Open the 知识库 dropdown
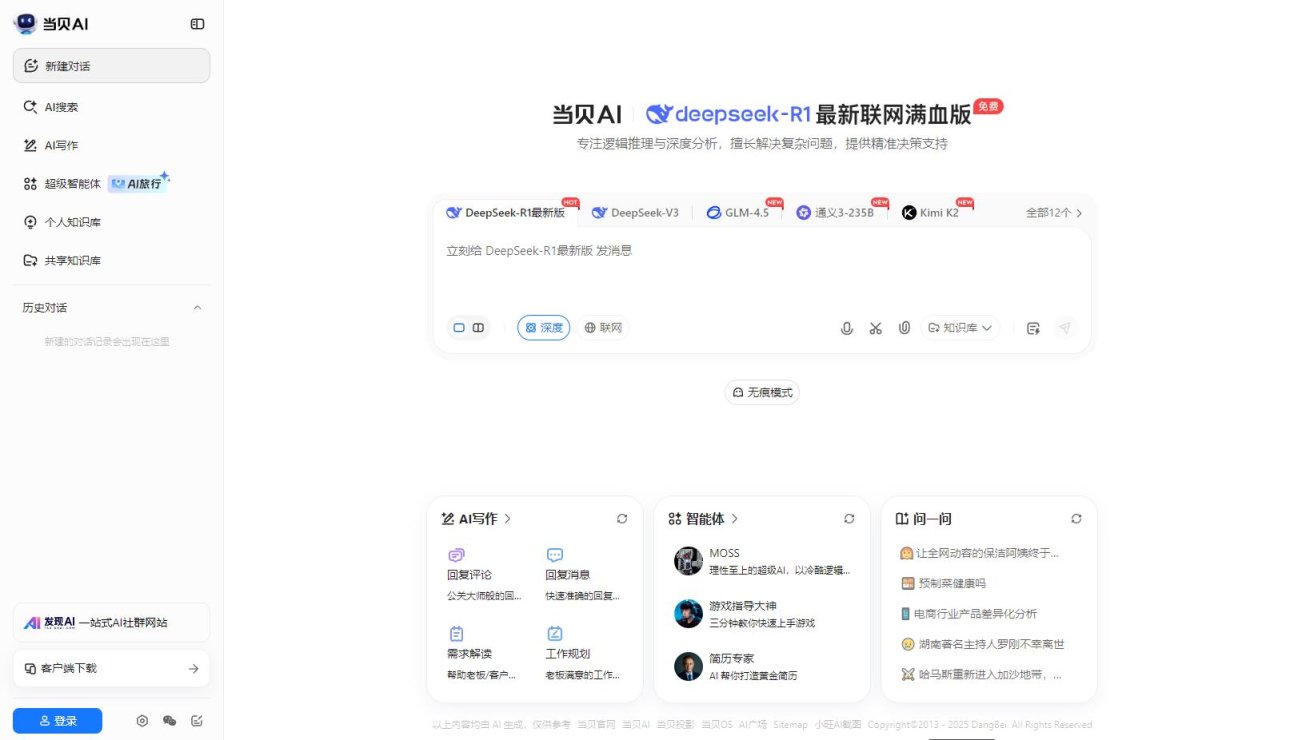This screenshot has height=740, width=1302. (960, 328)
